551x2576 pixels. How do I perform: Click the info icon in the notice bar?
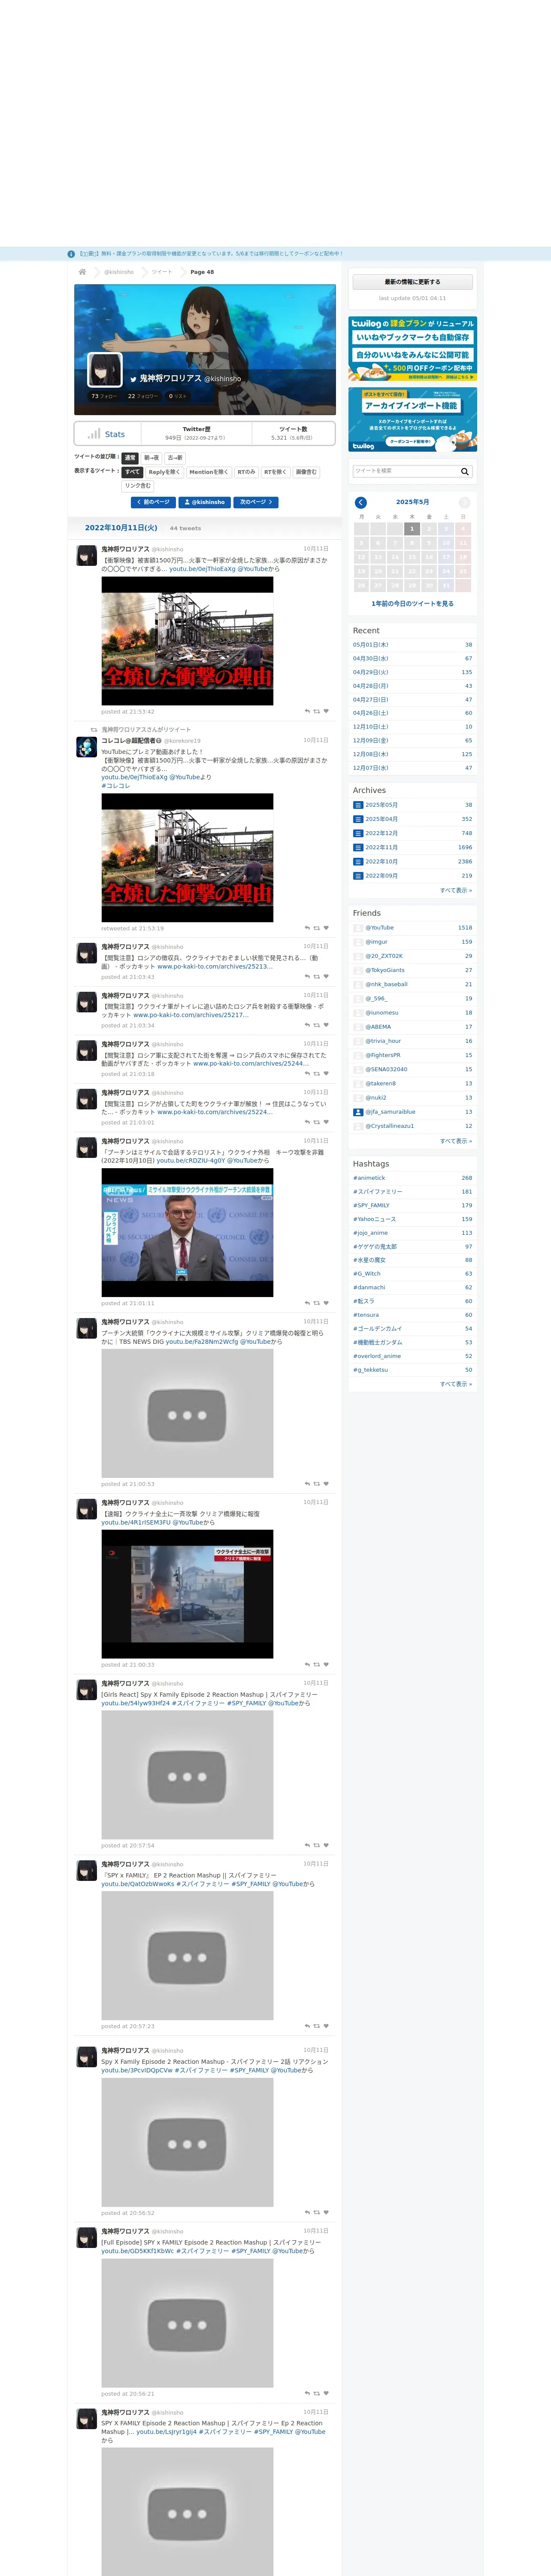71,254
